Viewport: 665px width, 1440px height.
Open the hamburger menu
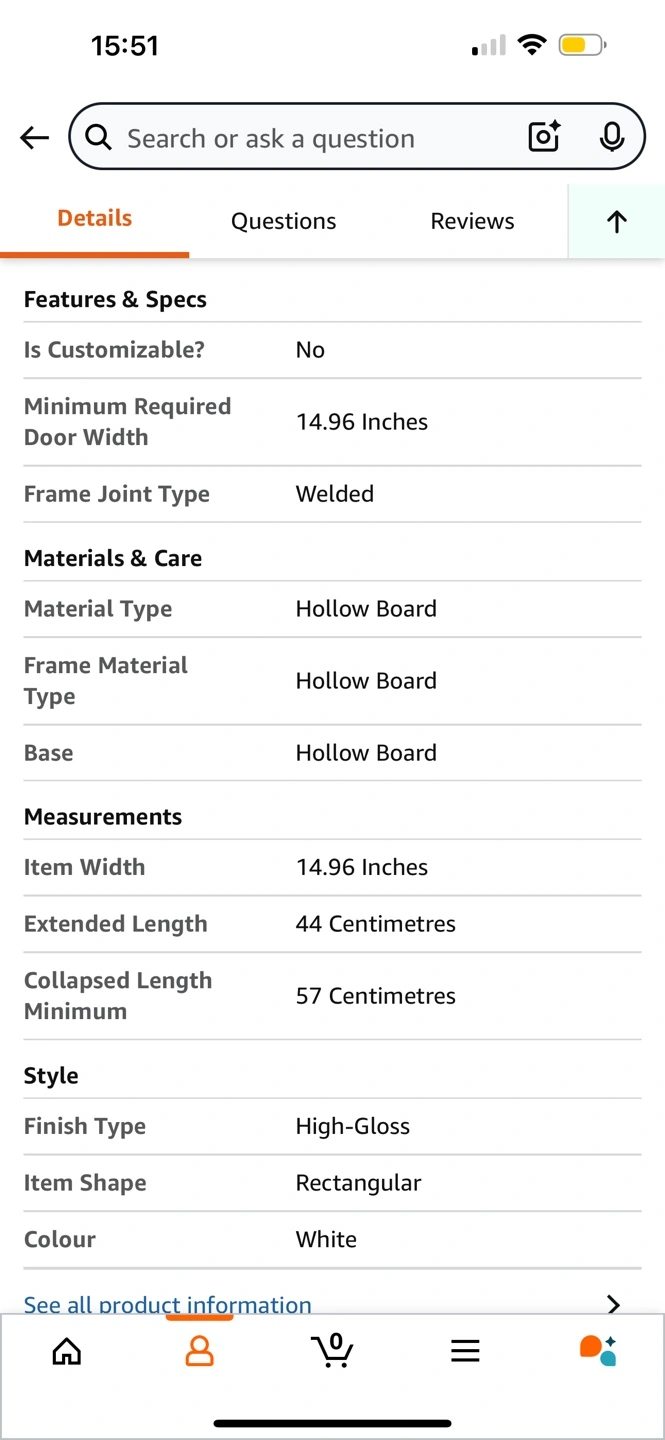point(465,1352)
